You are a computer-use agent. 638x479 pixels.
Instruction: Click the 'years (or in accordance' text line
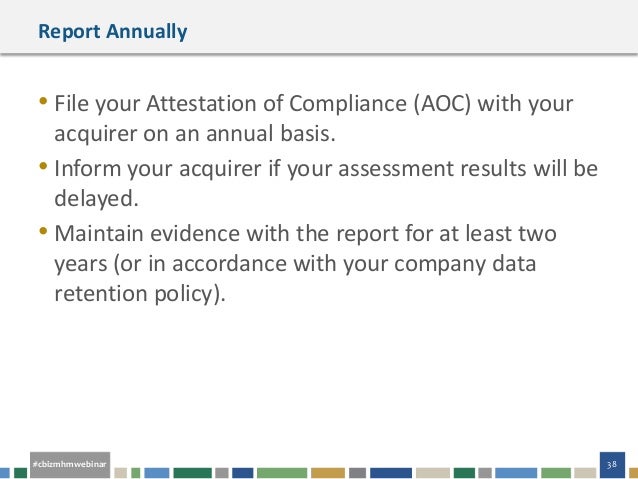[295, 264]
